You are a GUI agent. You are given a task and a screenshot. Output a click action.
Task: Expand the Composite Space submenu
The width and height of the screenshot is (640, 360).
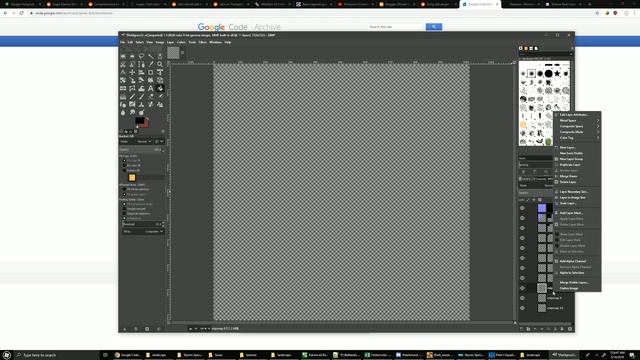point(577,126)
